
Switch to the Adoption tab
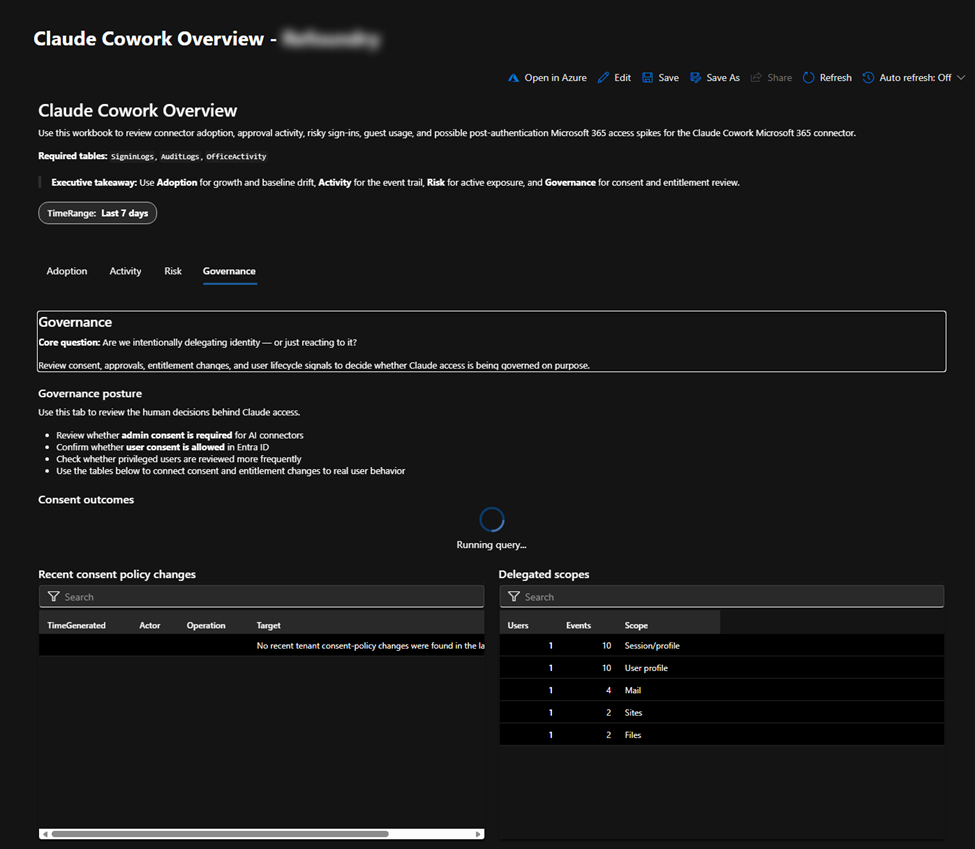click(67, 271)
